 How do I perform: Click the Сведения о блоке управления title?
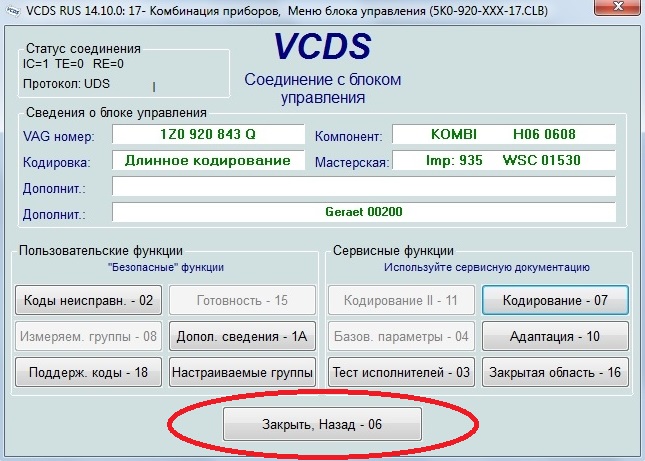(x=116, y=113)
